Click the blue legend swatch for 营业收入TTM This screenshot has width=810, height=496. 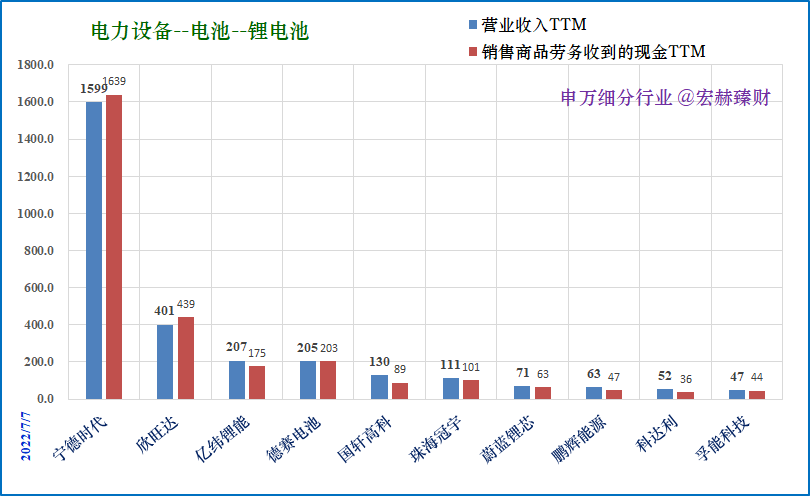pyautogui.click(x=473, y=25)
